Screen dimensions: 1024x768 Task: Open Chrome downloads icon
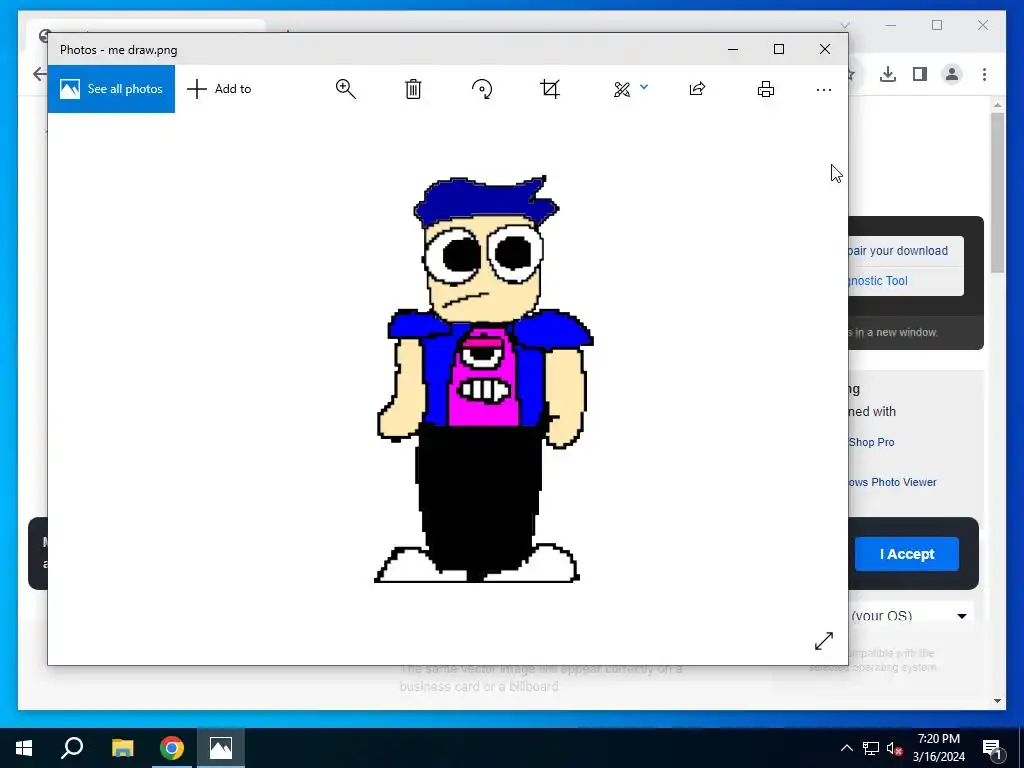888,74
